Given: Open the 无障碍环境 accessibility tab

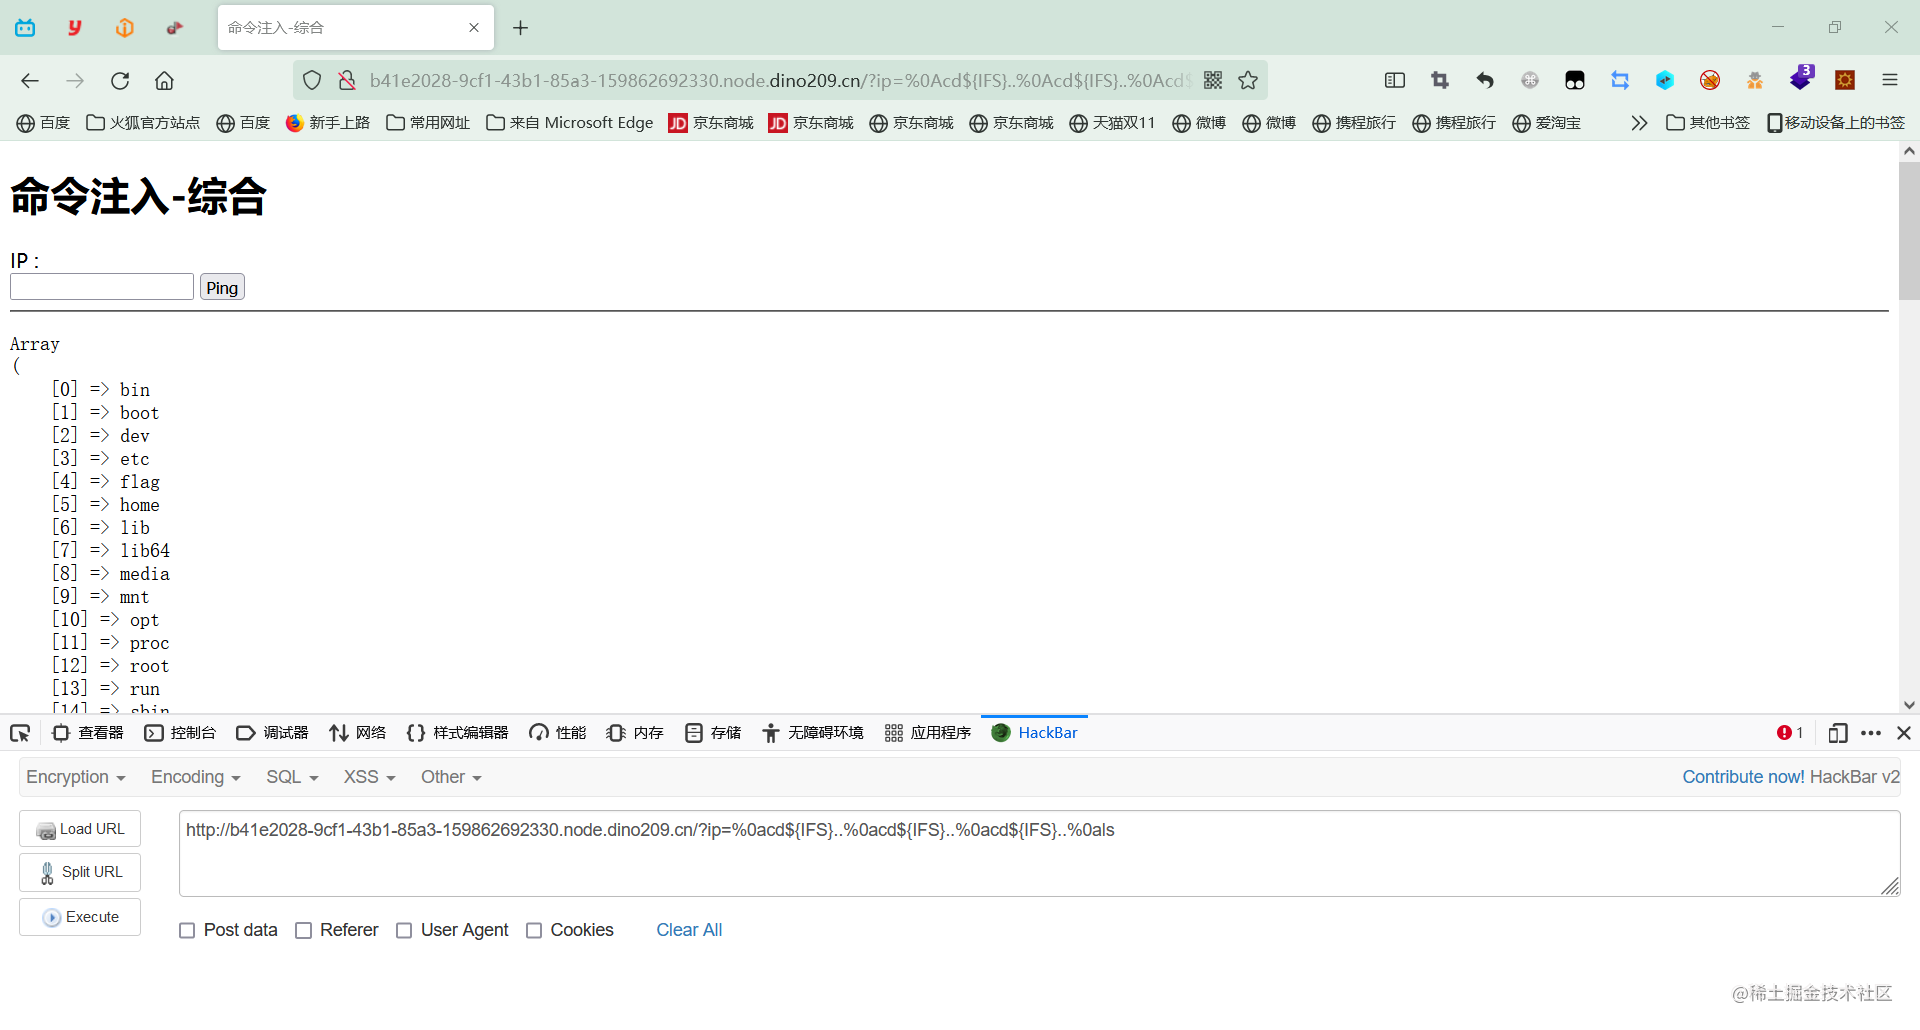Looking at the screenshot, I should [812, 733].
